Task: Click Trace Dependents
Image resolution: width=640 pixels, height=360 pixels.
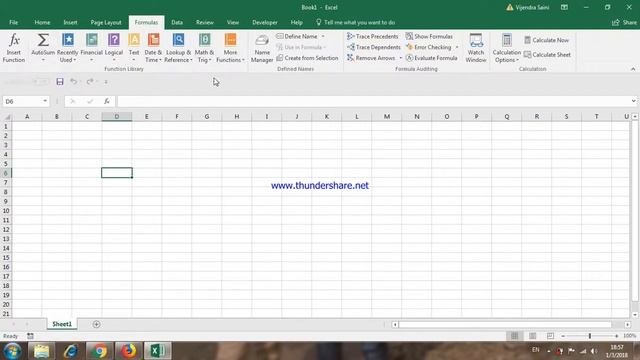Action: (374, 47)
